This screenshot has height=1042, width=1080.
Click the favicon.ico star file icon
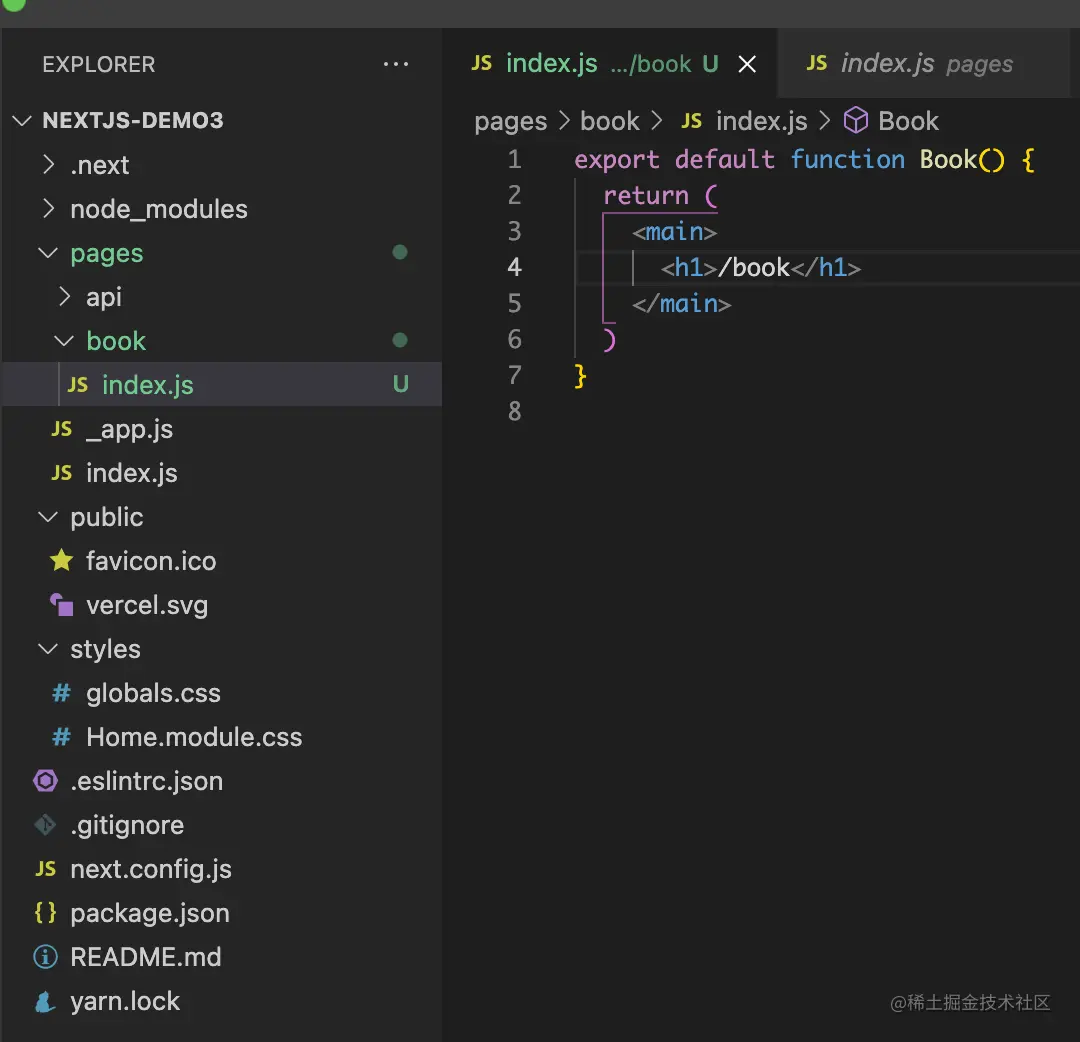[x=62, y=561]
